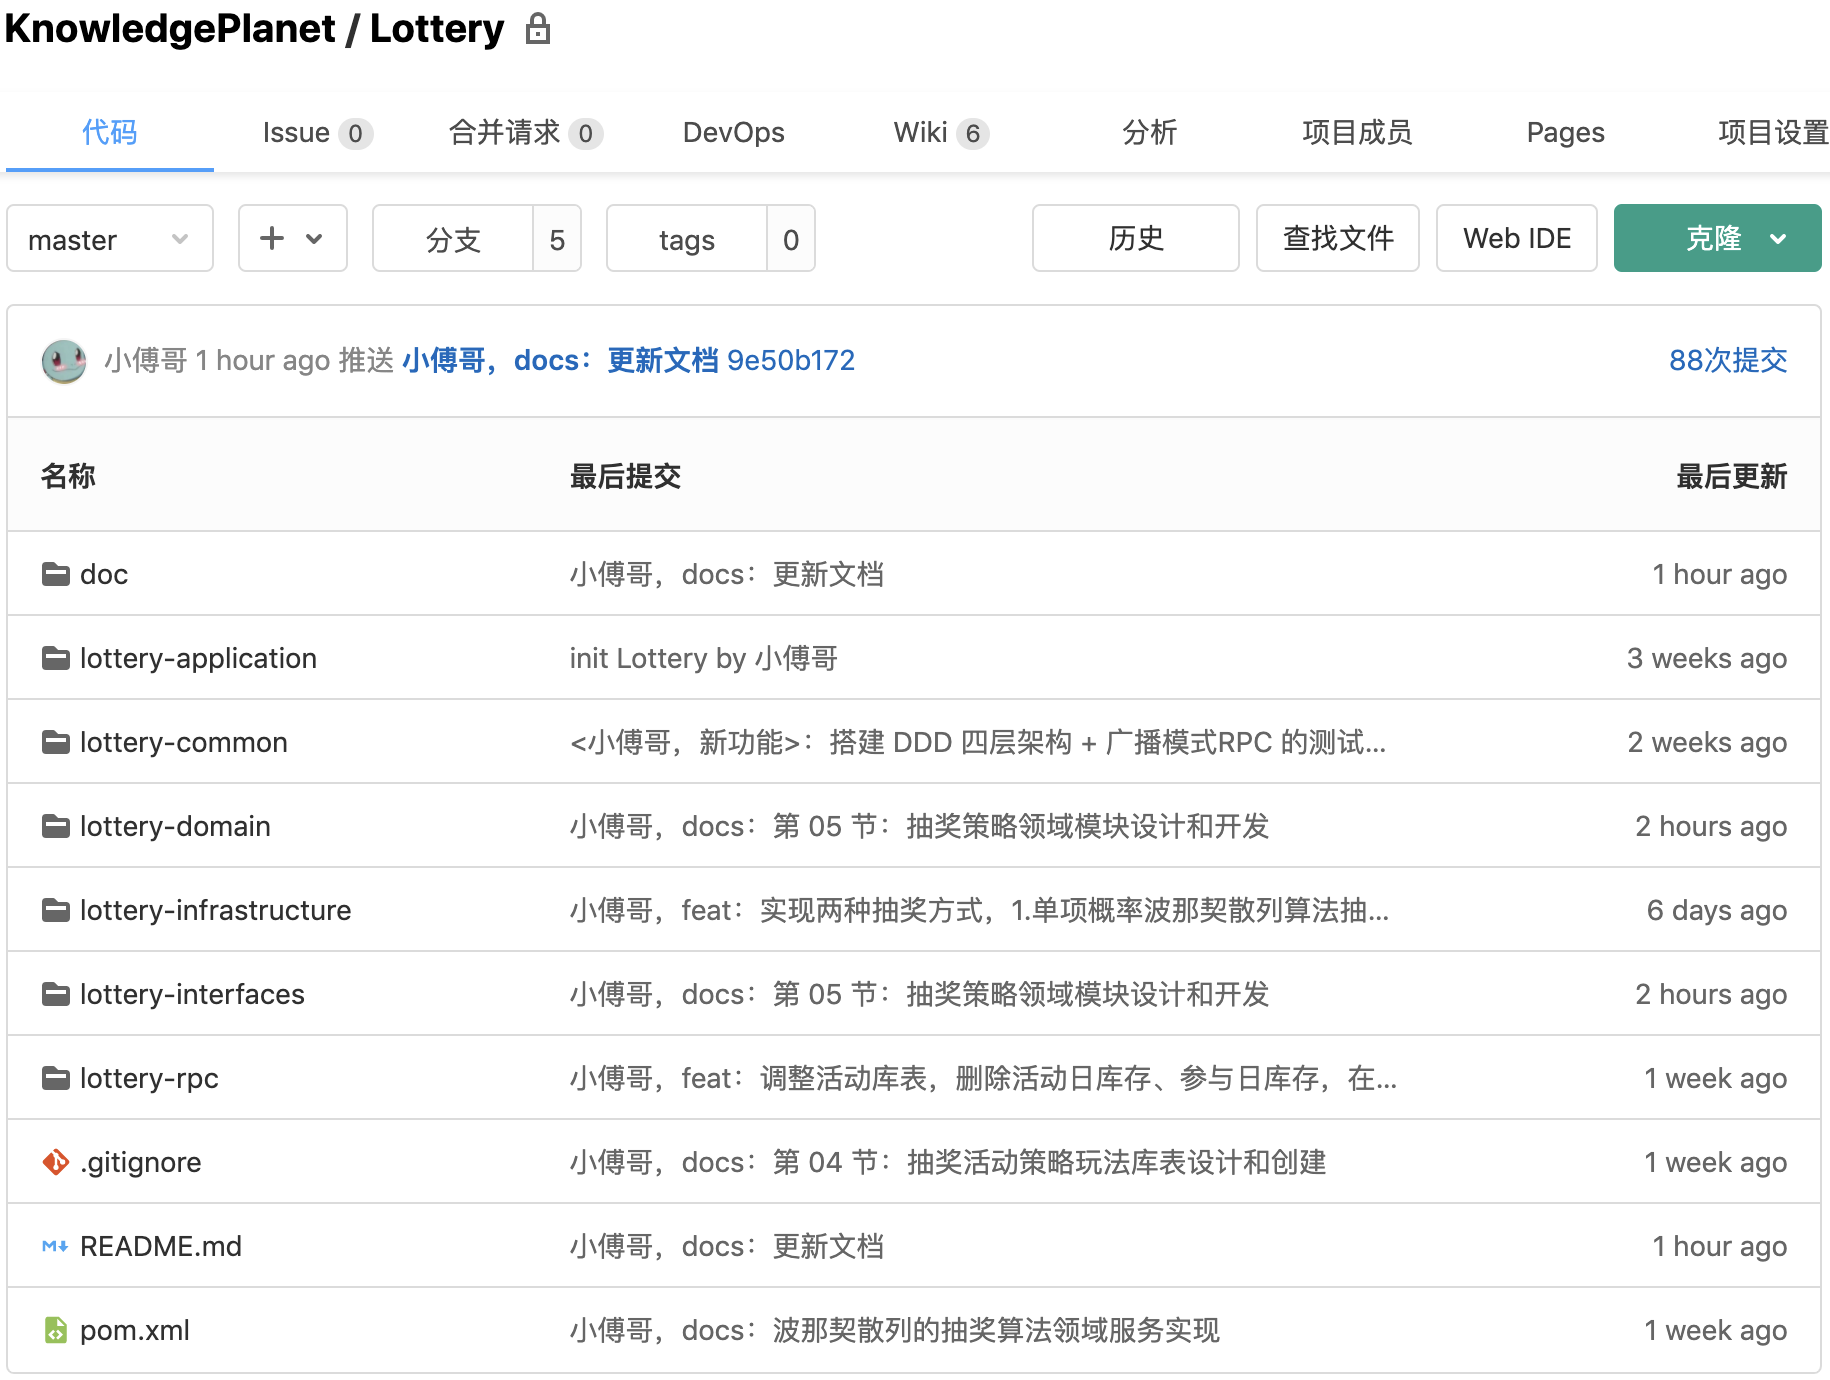Click the lottery-rpc folder icon

click(x=56, y=1078)
